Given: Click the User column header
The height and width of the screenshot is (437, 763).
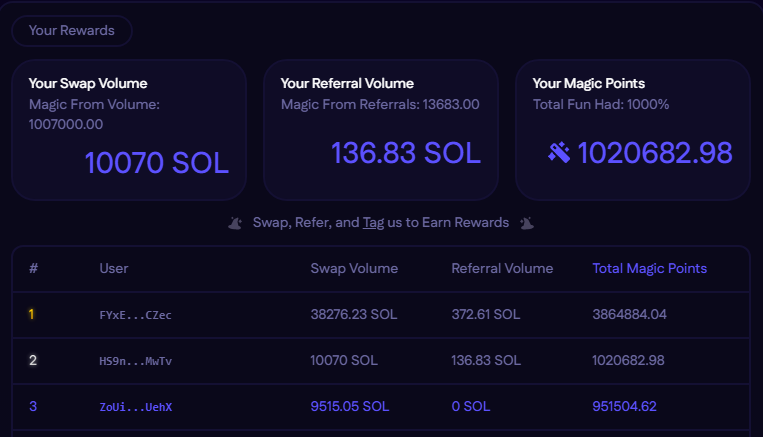Looking at the screenshot, I should pyautogui.click(x=114, y=268).
